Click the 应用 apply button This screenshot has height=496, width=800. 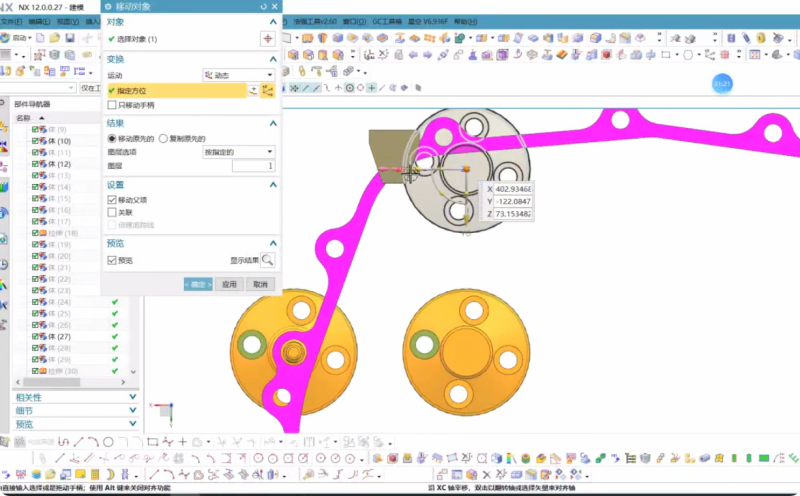pyautogui.click(x=229, y=284)
